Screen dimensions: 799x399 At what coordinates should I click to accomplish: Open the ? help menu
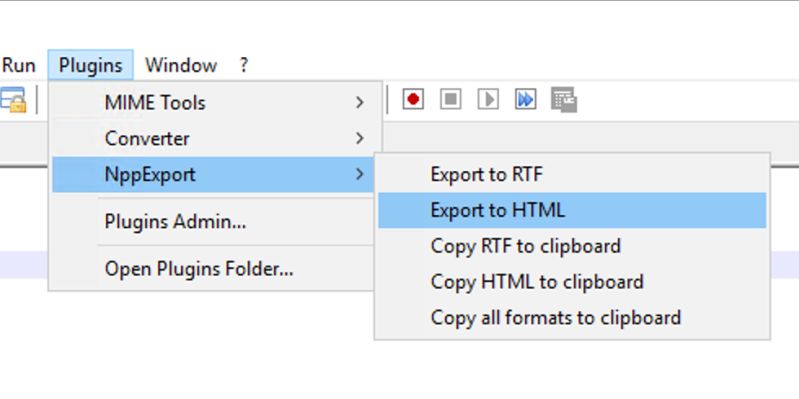244,65
